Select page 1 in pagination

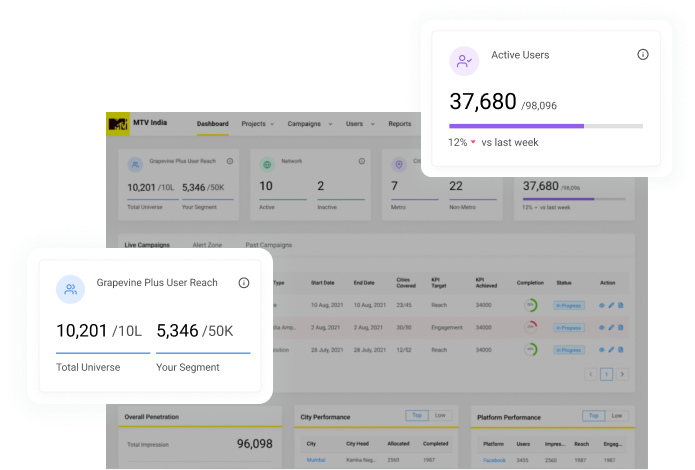pyautogui.click(x=606, y=374)
